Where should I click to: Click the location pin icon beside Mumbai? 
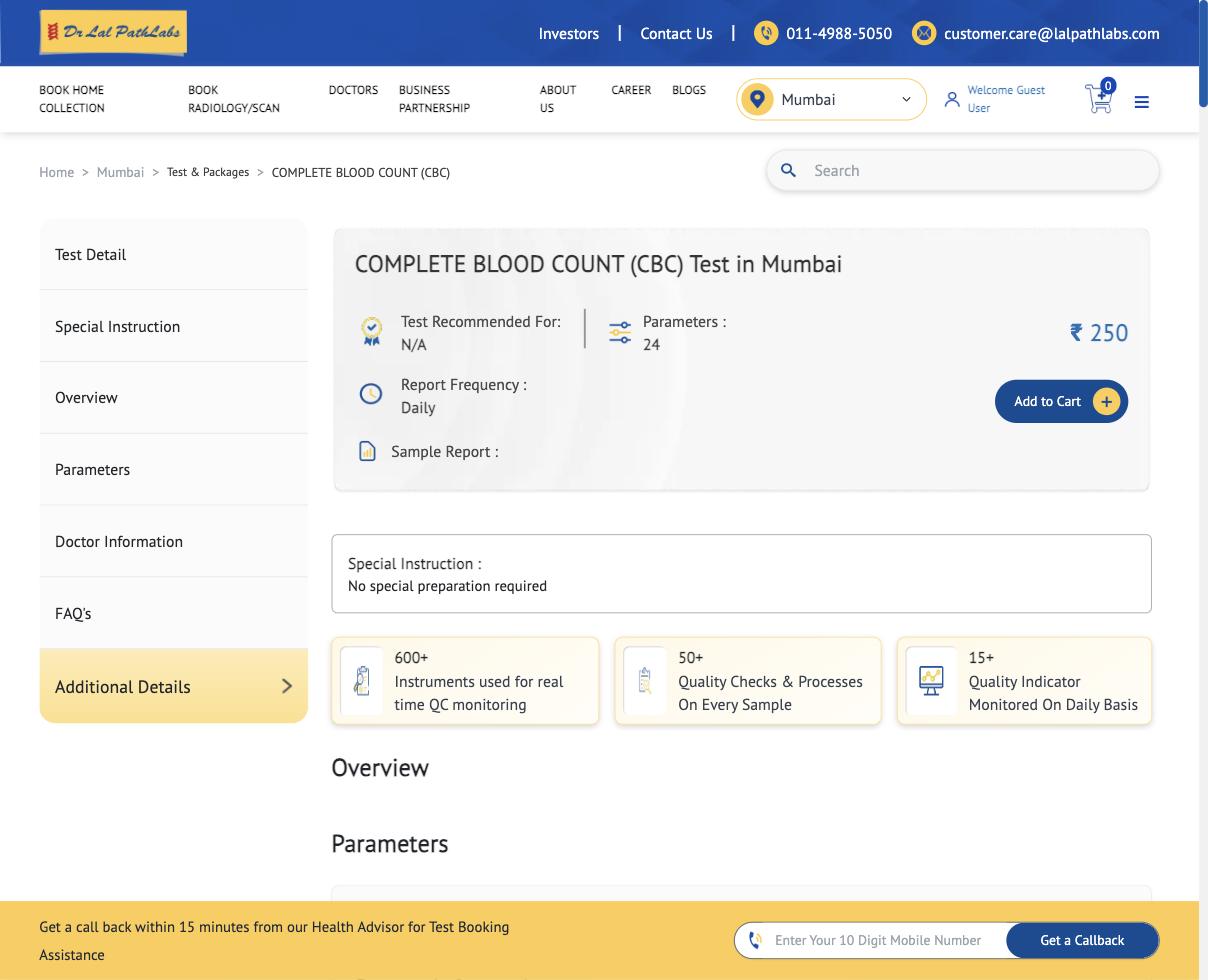click(757, 99)
